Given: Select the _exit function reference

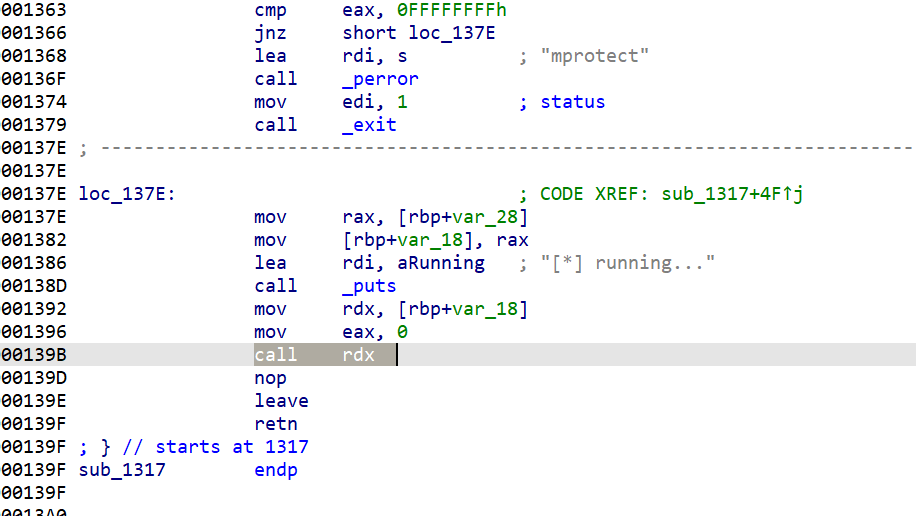Looking at the screenshot, I should click(x=369, y=125).
